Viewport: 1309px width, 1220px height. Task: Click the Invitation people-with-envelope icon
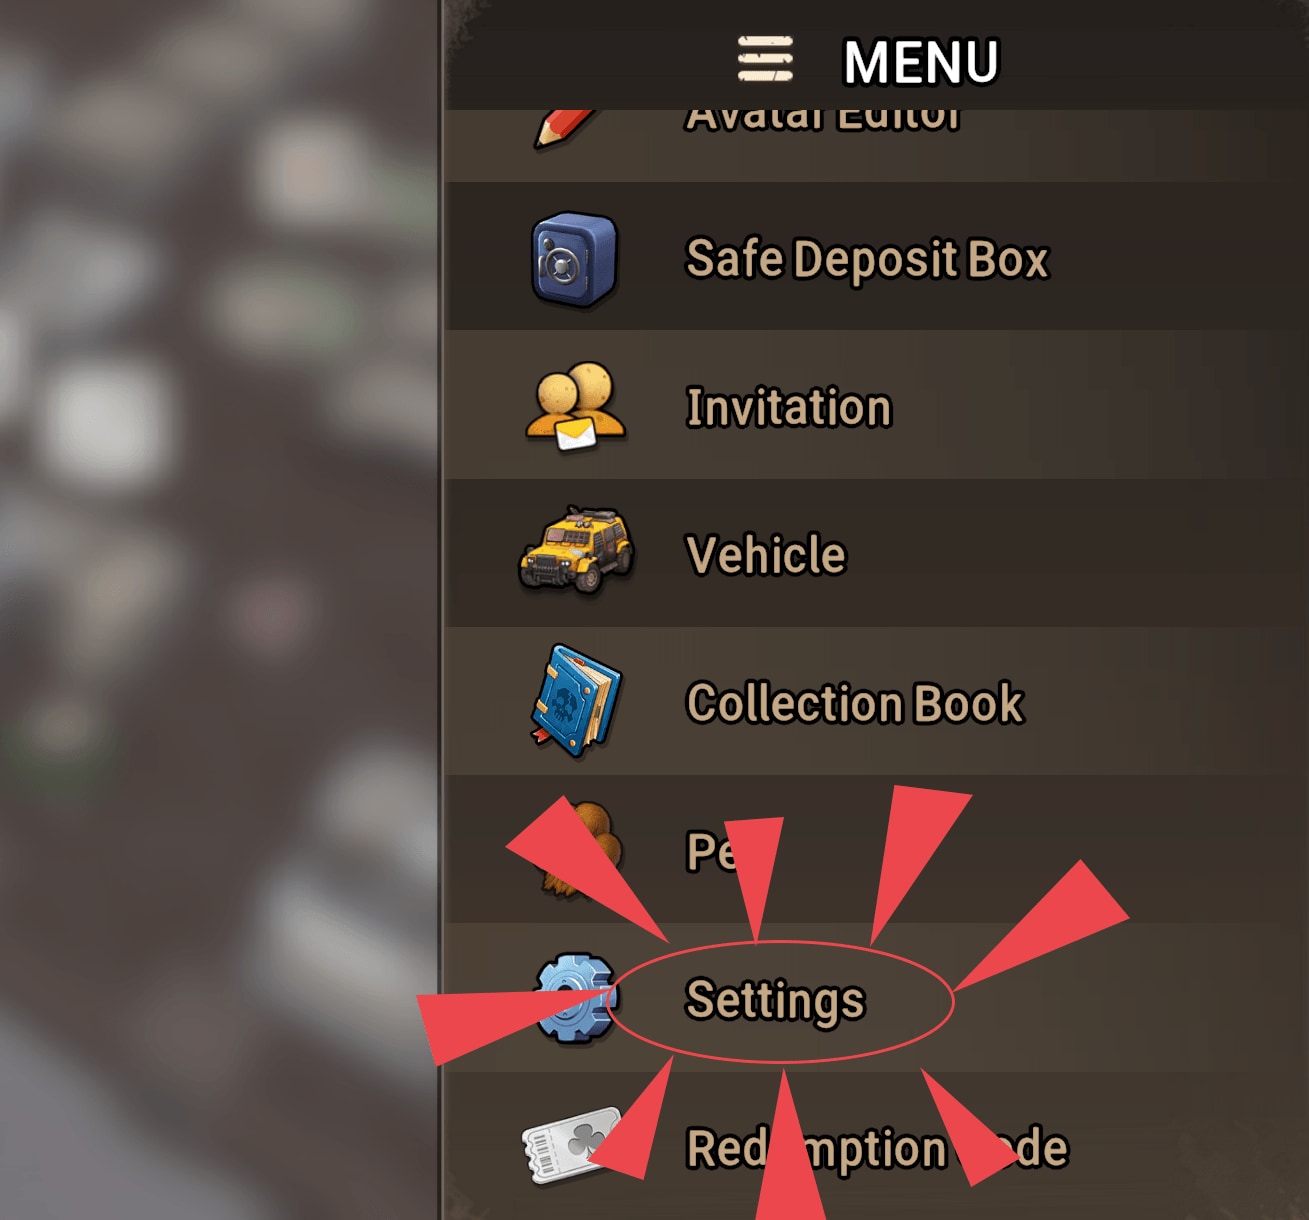575,406
